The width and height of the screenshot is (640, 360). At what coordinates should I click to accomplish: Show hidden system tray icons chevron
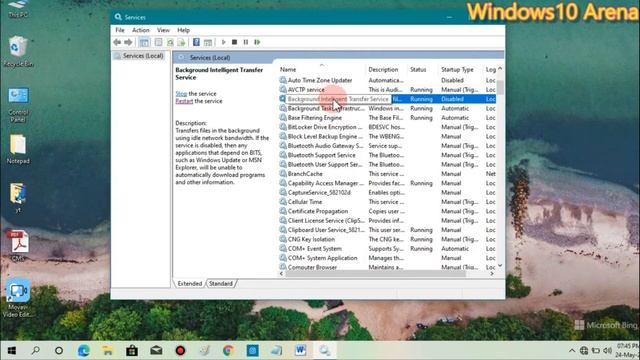(572, 351)
